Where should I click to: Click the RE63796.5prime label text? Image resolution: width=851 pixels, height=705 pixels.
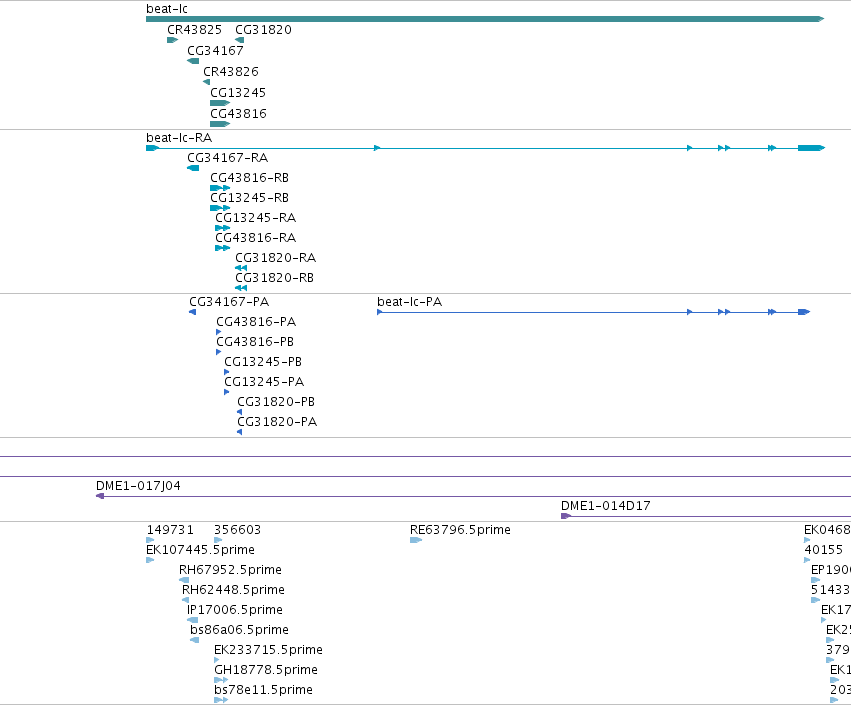click(x=460, y=530)
